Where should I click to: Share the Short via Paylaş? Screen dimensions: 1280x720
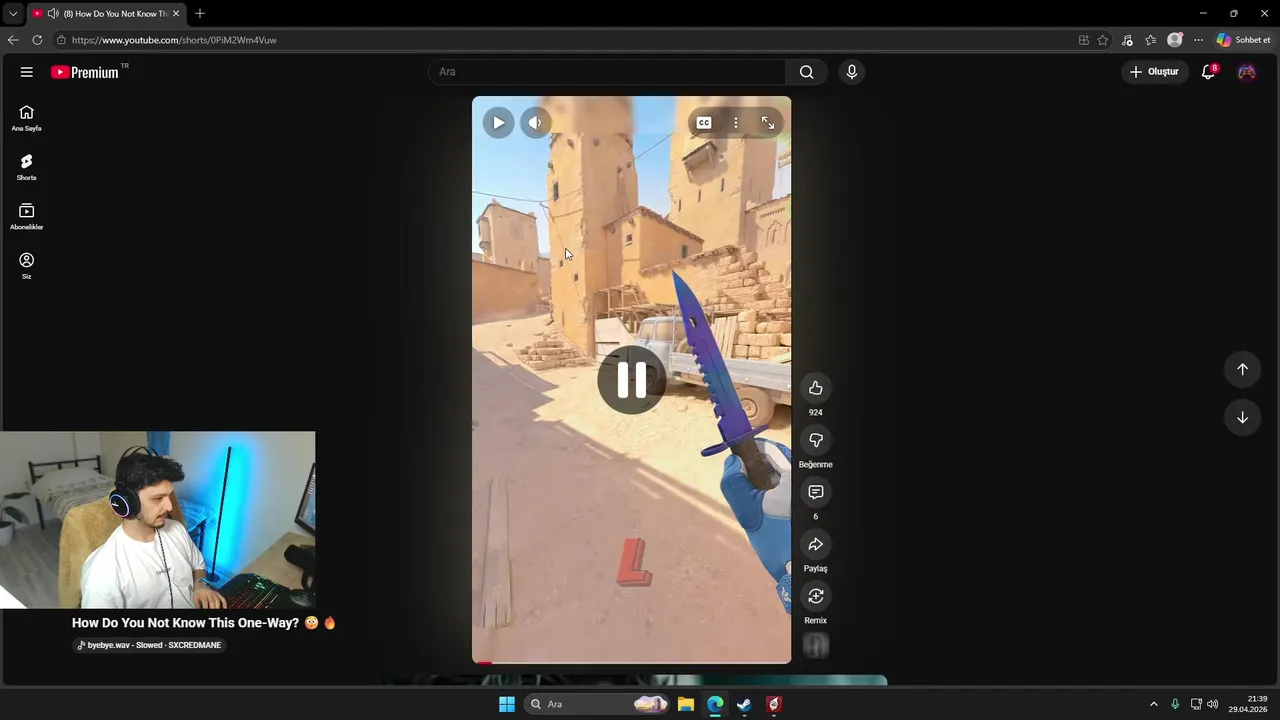pyautogui.click(x=816, y=544)
